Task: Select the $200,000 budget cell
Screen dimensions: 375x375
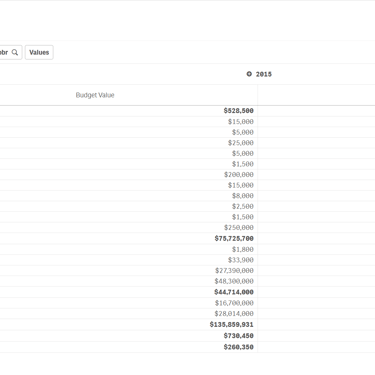Action: click(x=239, y=174)
